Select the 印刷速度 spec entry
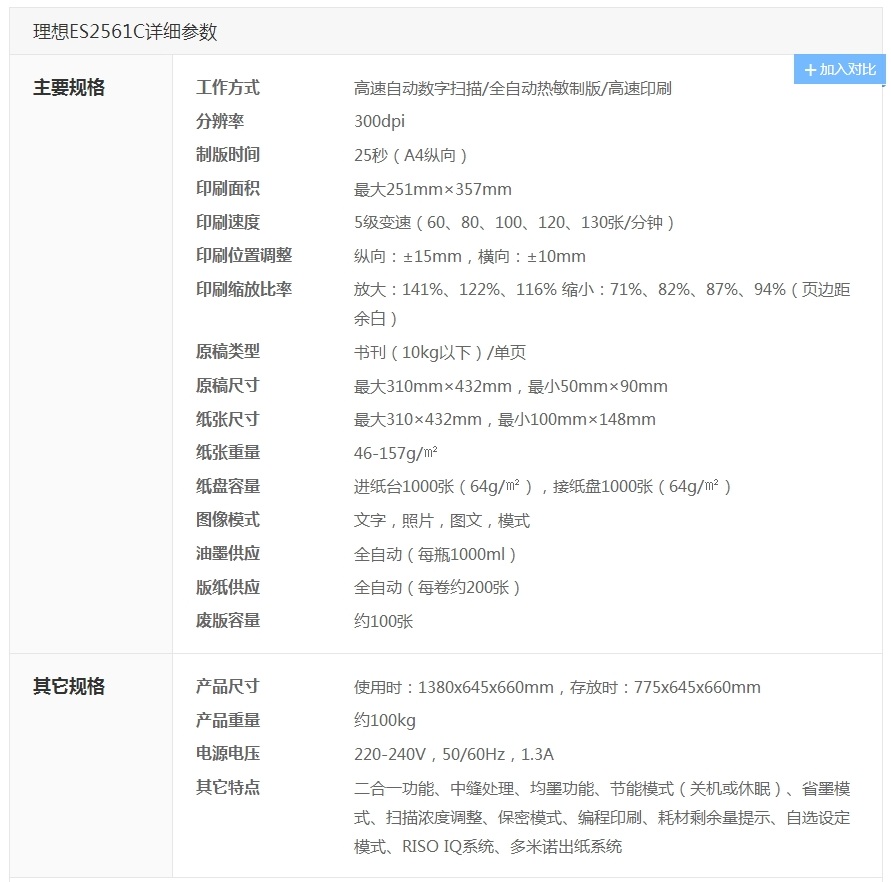Screen dimensions: 891x882 (x=227, y=222)
